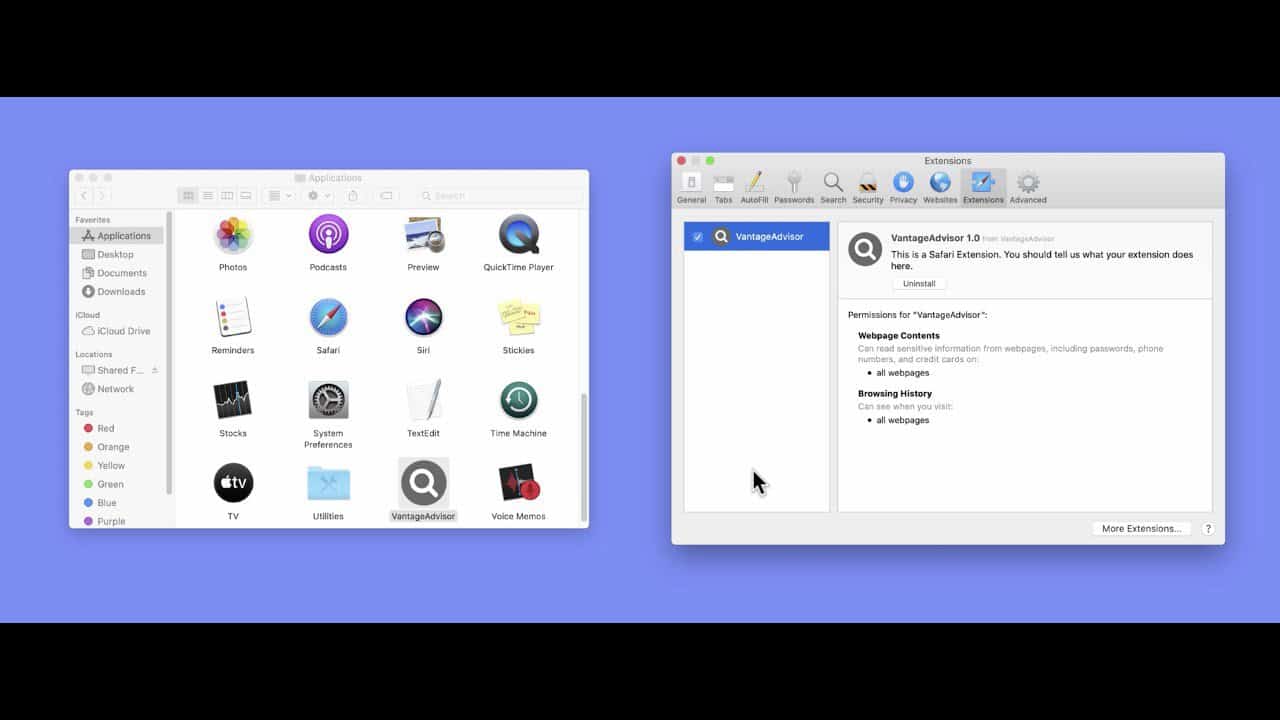1280x720 pixels.
Task: Open Desktop in the Finder sidebar
Action: tap(108, 255)
